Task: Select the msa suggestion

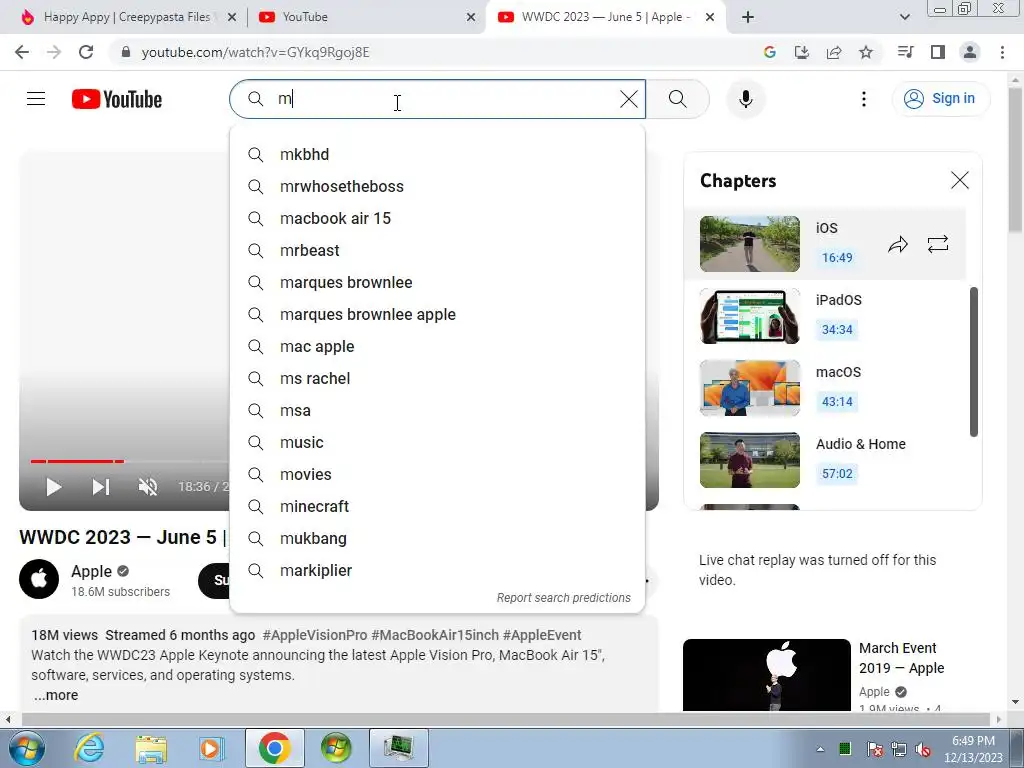Action: (x=437, y=410)
